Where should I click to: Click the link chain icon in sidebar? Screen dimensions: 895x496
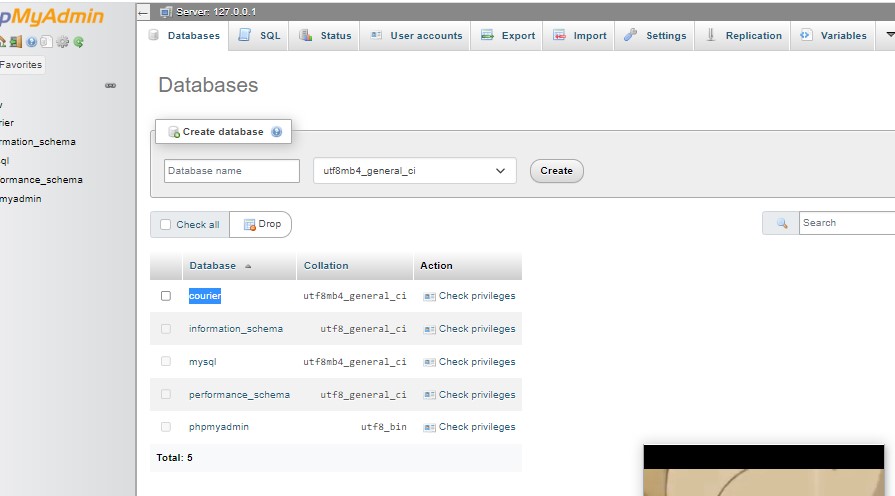(110, 86)
